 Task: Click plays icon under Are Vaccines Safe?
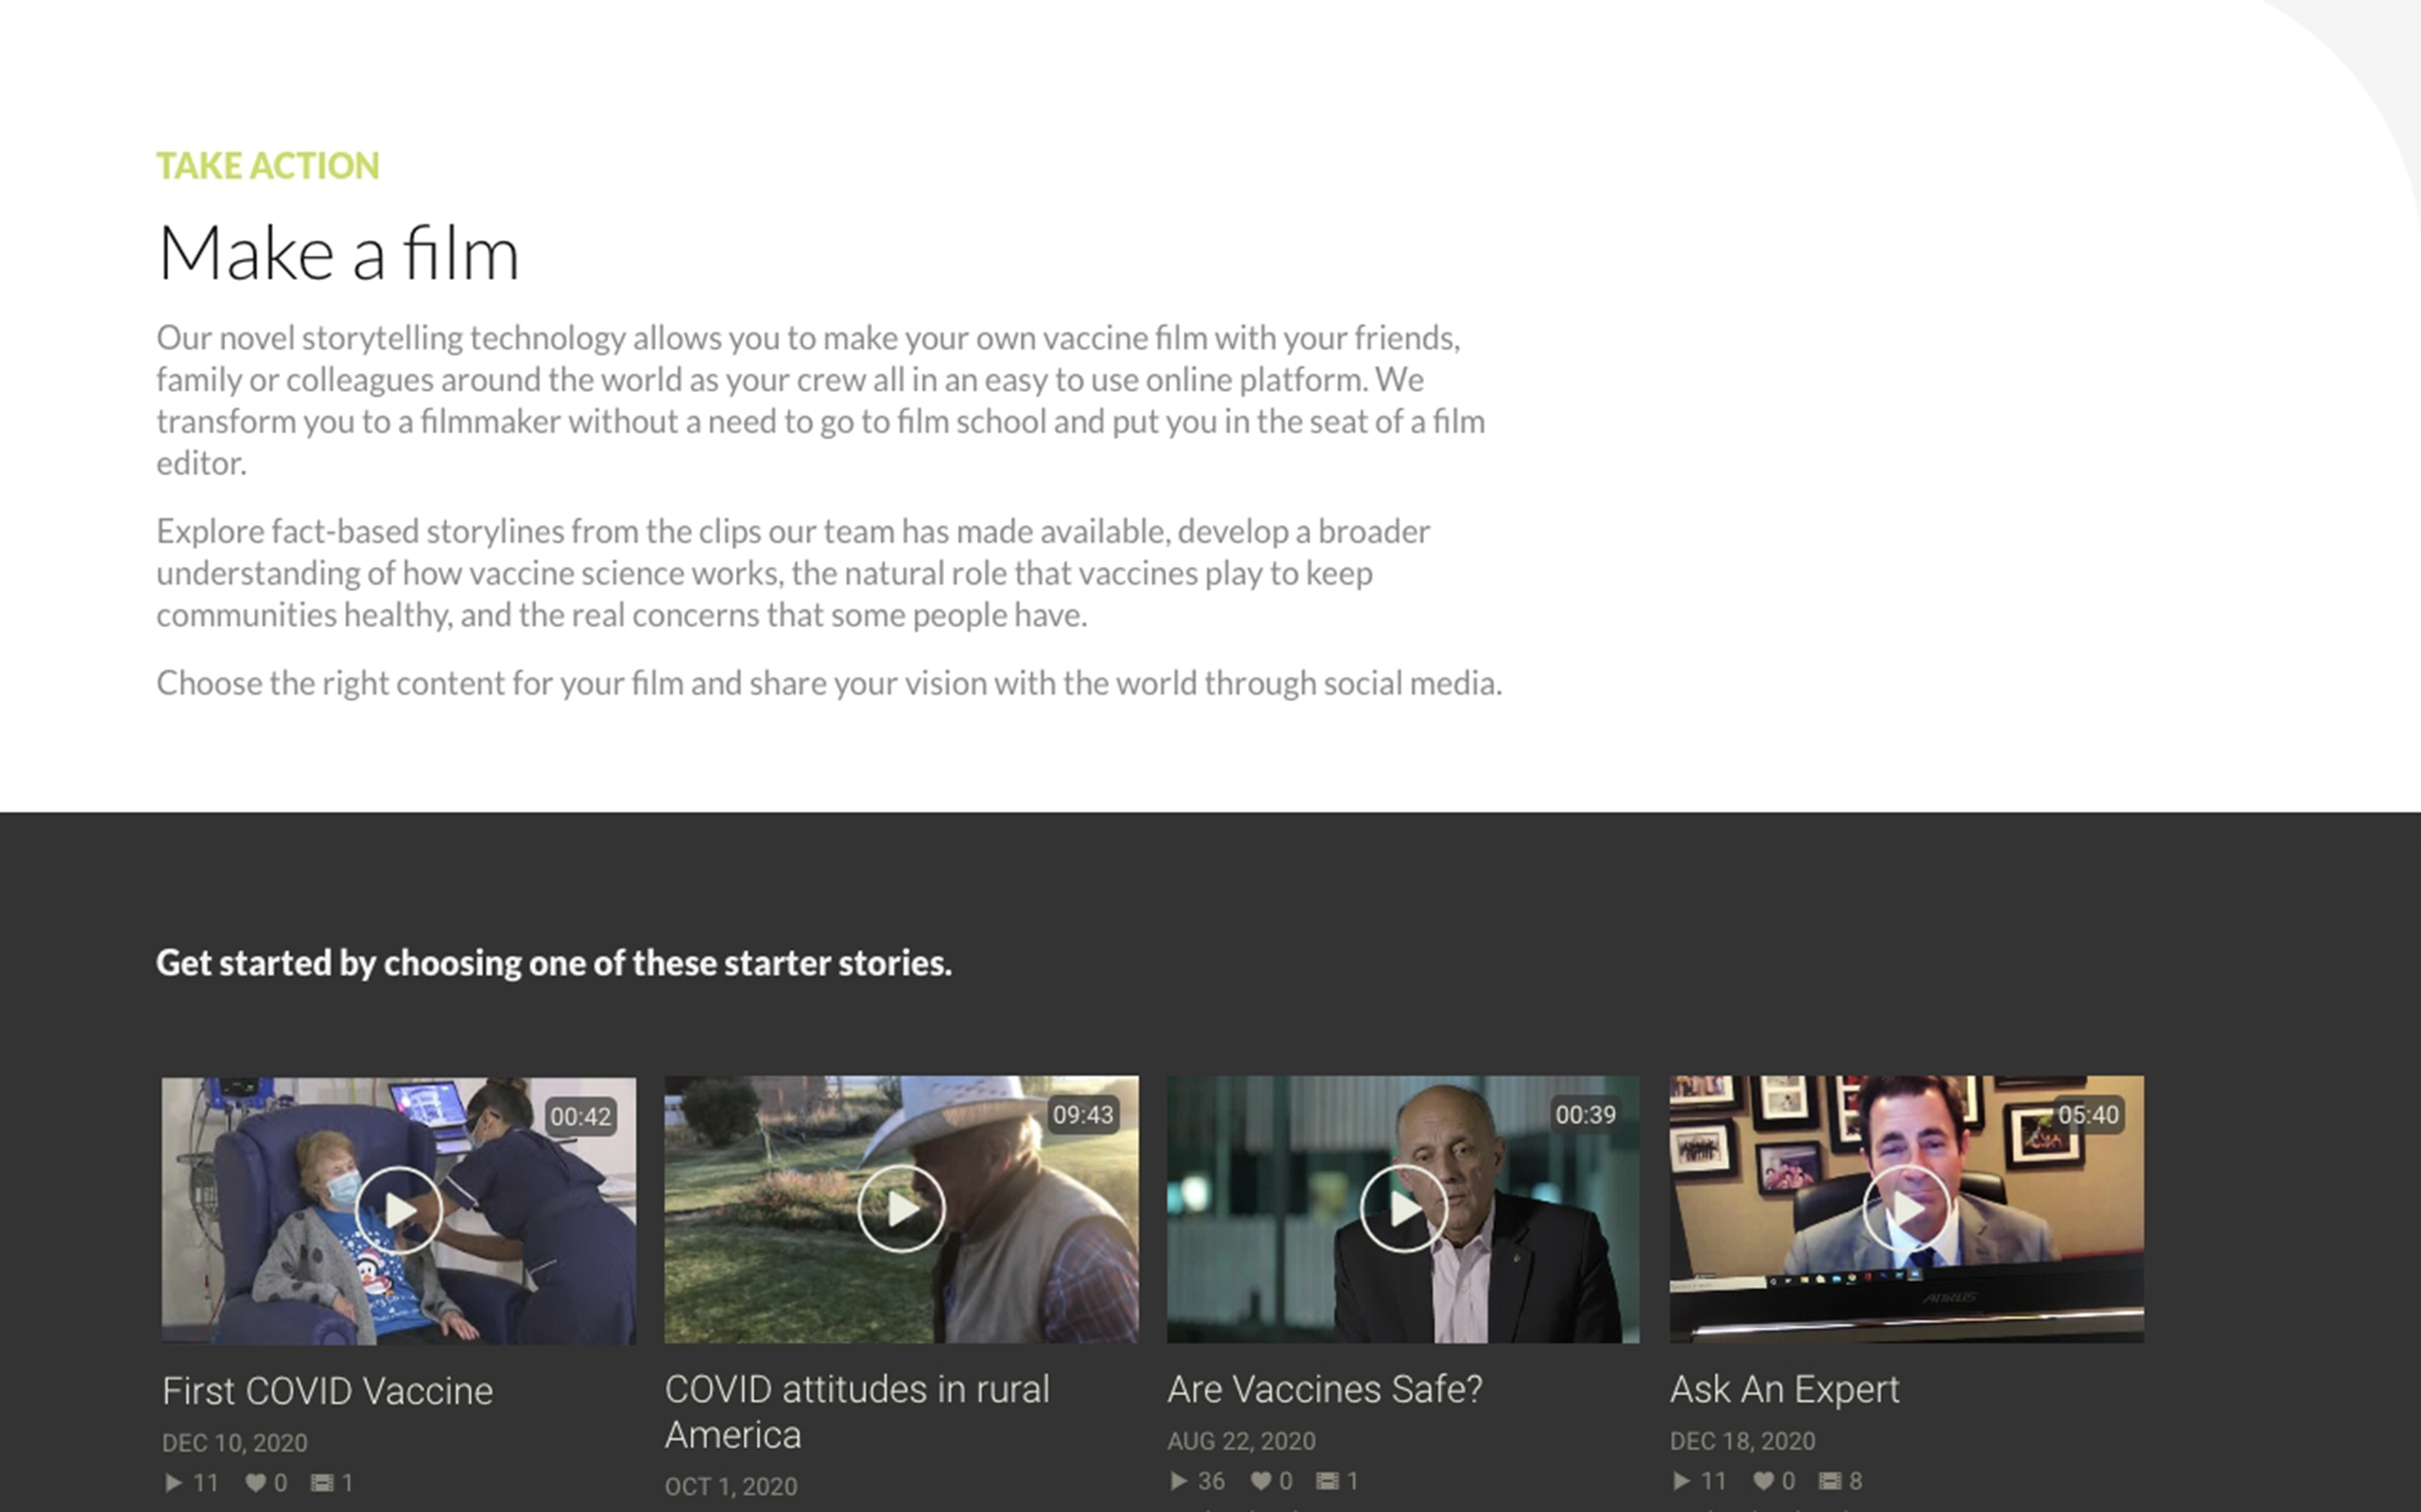coord(1178,1480)
